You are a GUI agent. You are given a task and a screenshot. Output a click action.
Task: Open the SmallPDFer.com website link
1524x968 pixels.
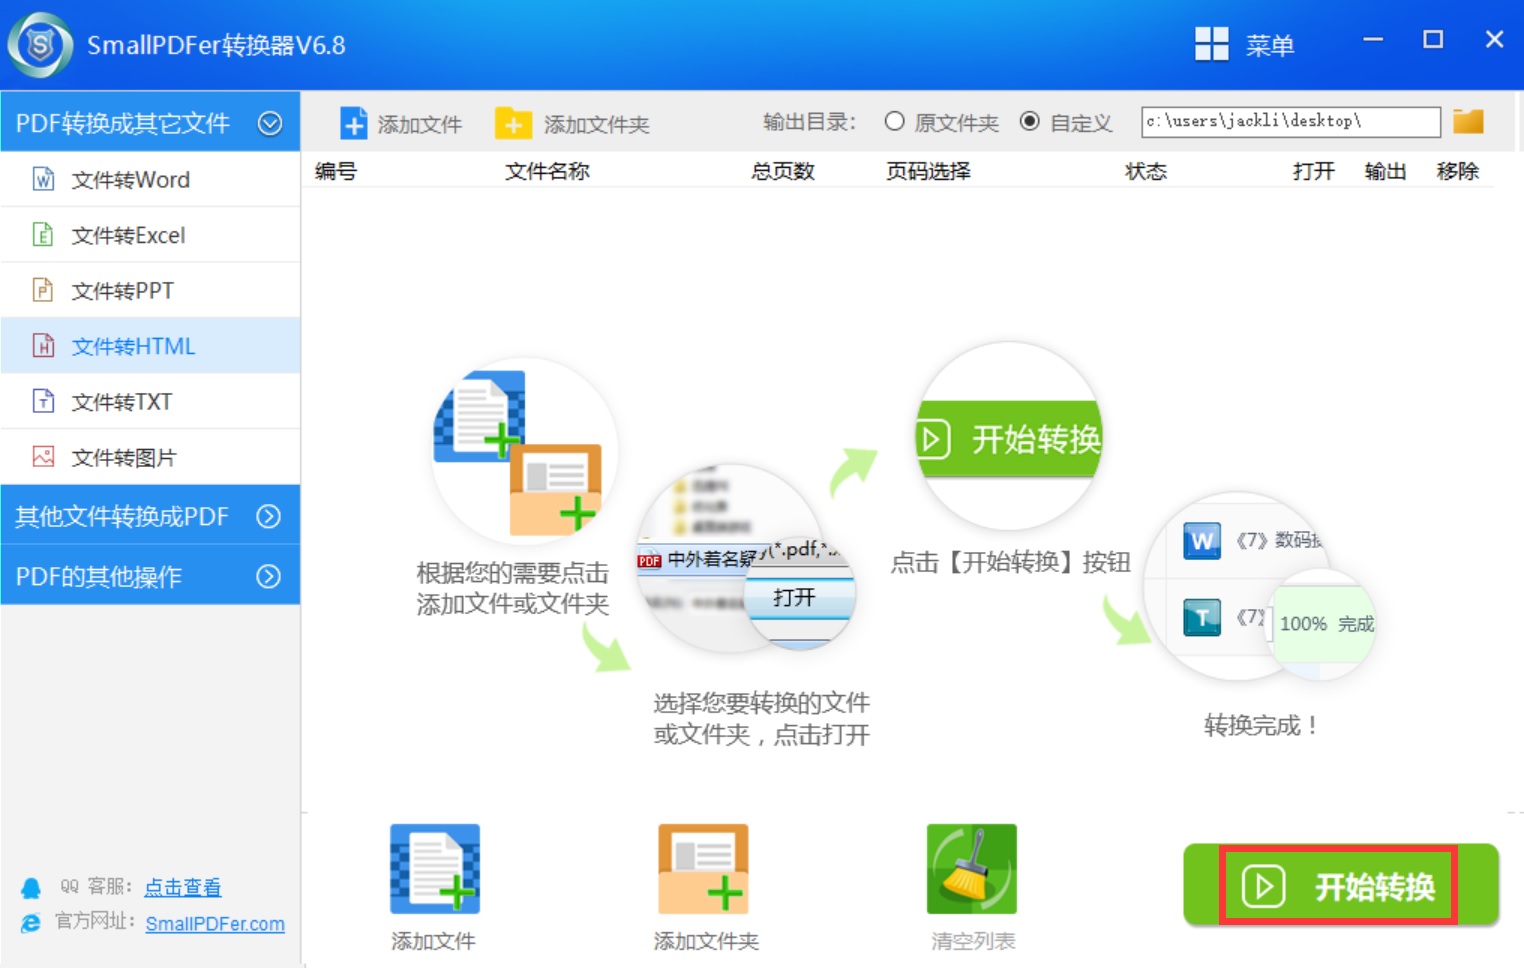[215, 924]
